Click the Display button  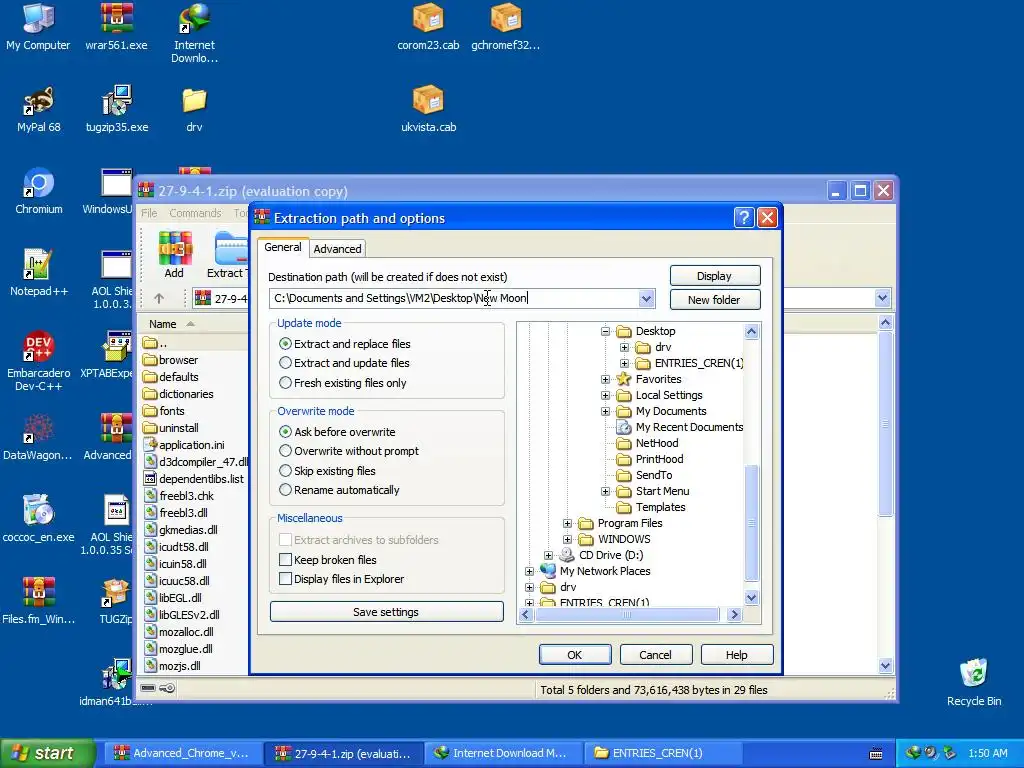[x=715, y=276]
